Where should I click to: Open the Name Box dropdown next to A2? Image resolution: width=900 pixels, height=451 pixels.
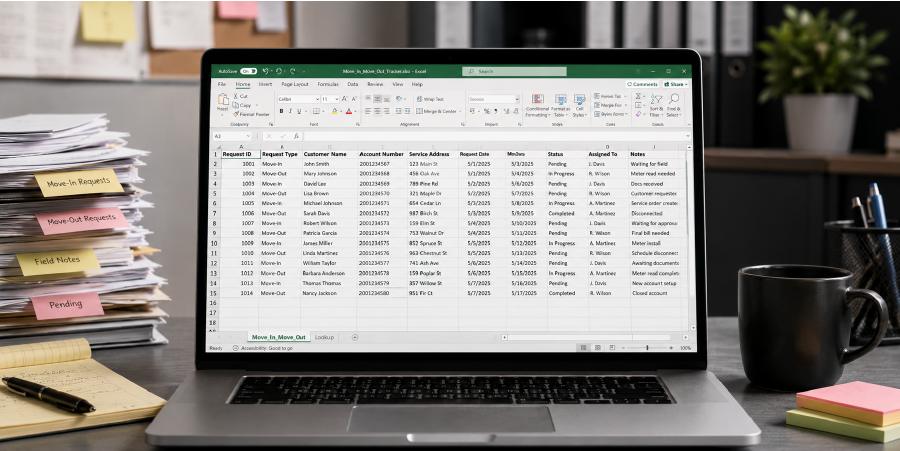pyautogui.click(x=248, y=136)
